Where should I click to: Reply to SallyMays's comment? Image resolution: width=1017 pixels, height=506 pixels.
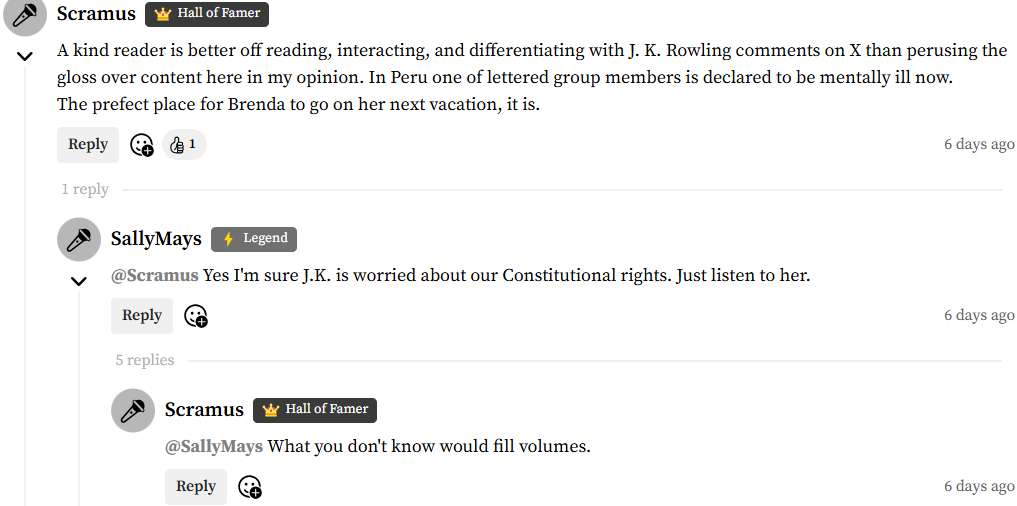[x=142, y=316]
